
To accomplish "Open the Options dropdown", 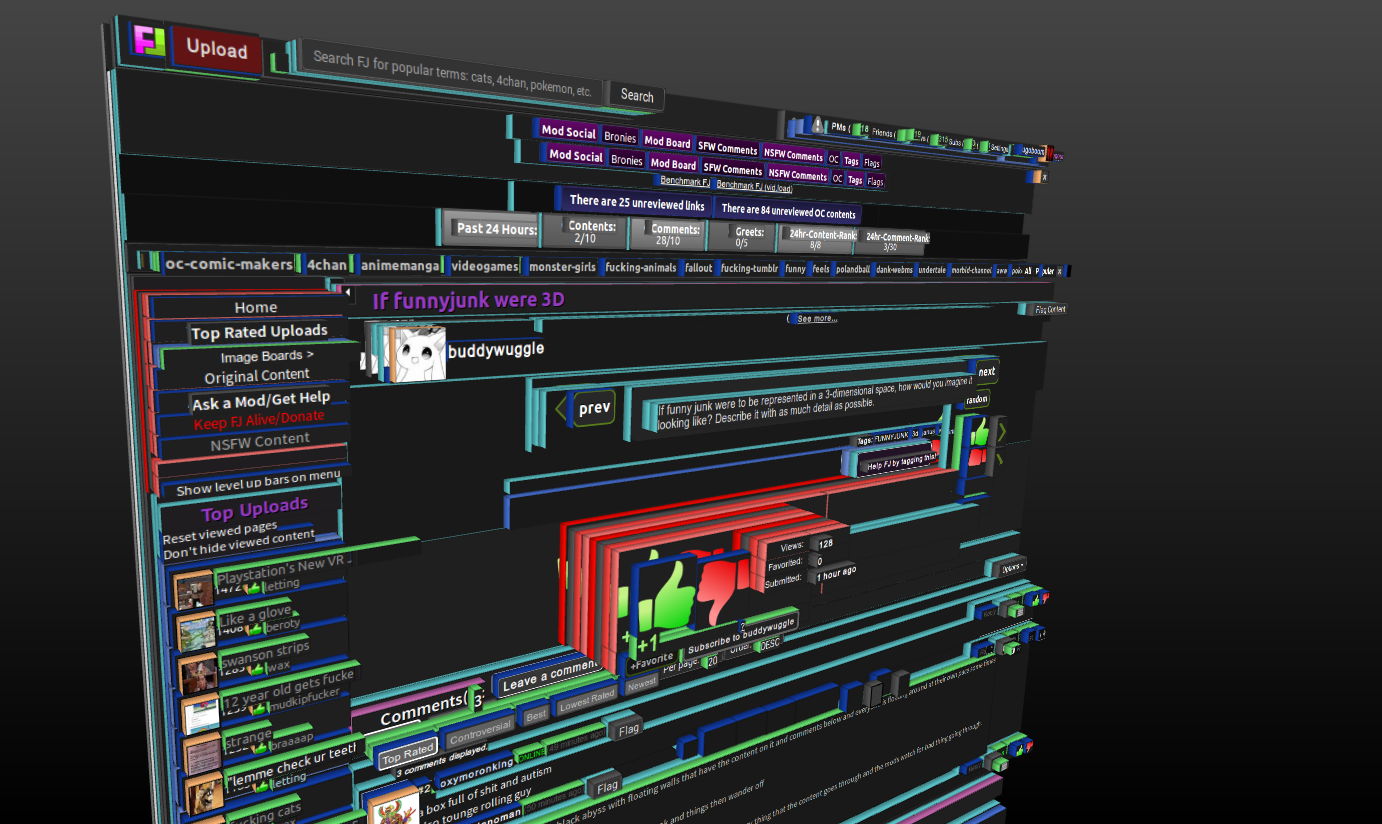I will (1011, 567).
